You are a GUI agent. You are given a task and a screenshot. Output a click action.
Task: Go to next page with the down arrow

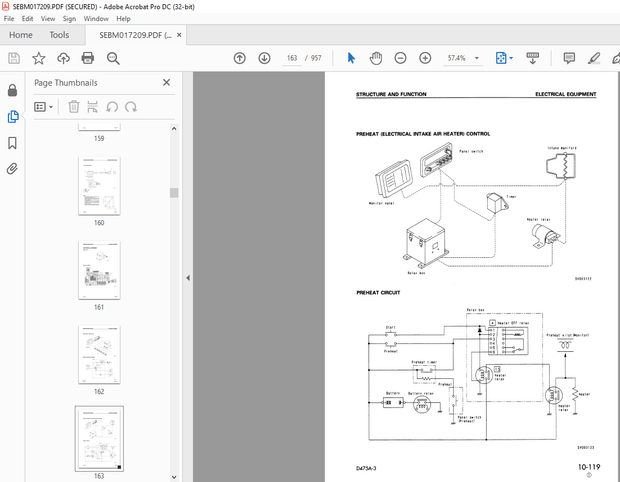[x=264, y=58]
